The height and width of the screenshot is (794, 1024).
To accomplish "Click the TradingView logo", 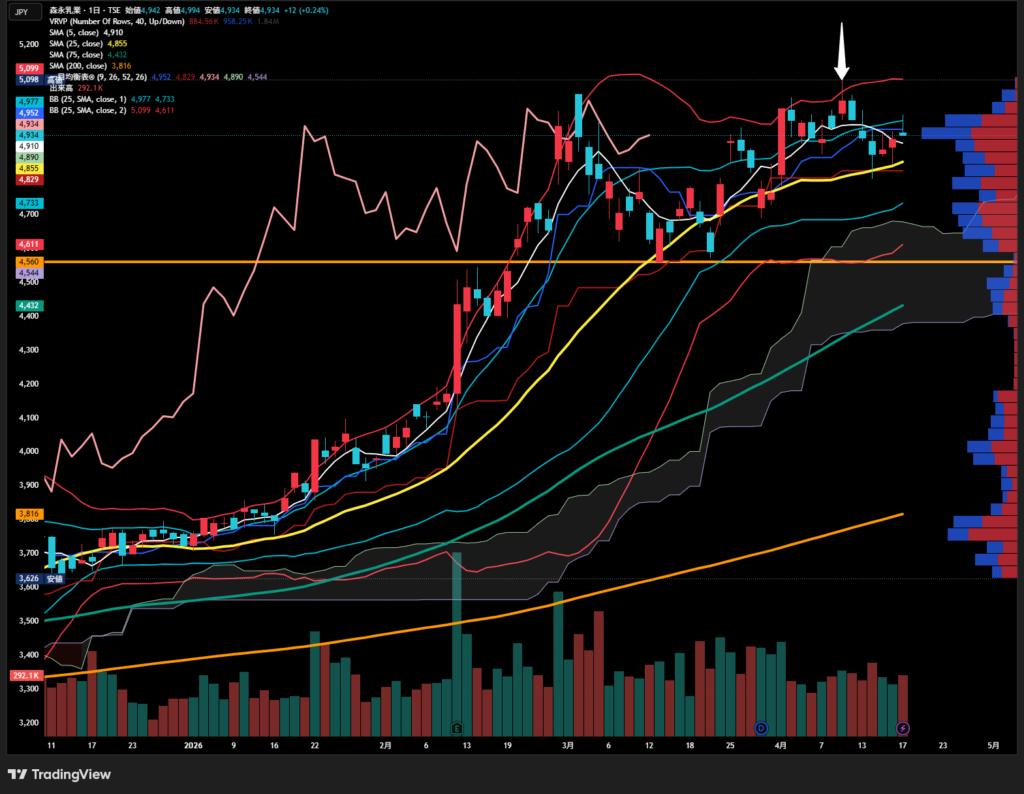I will (x=59, y=774).
